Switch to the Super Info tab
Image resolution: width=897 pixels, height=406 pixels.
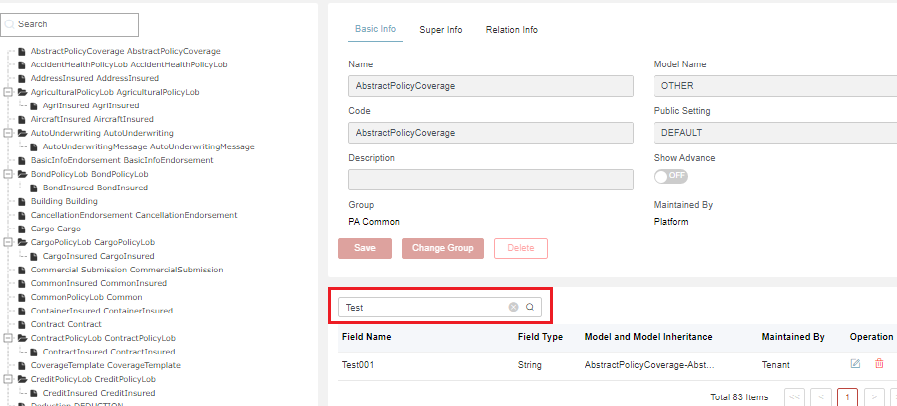(440, 30)
